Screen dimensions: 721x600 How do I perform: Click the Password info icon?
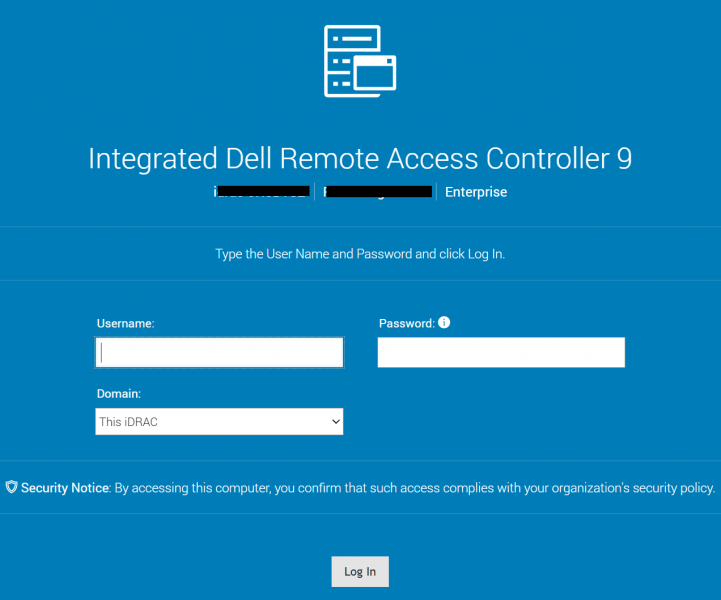444,323
